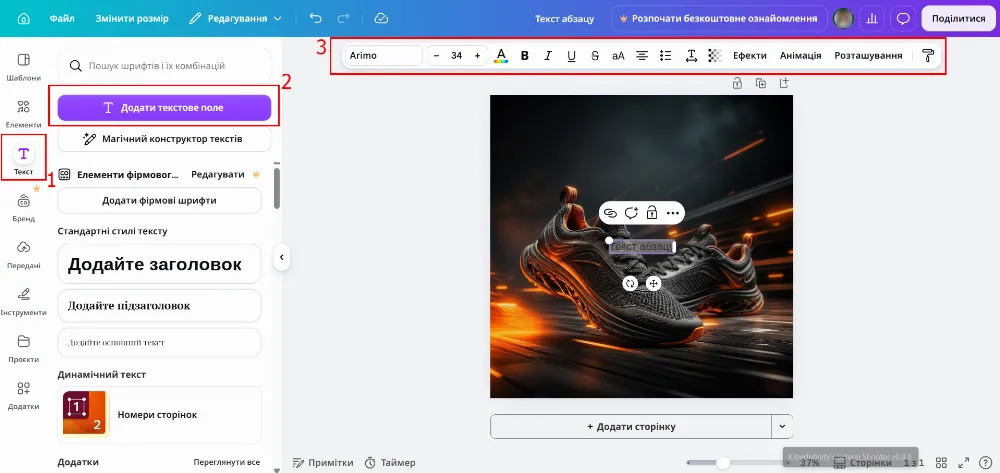
Task: Open the Arimo font dropdown
Action: (x=383, y=55)
